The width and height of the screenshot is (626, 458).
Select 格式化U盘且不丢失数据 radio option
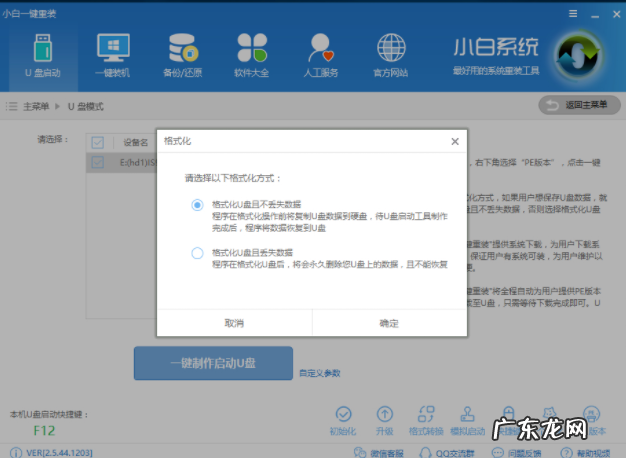[197, 205]
